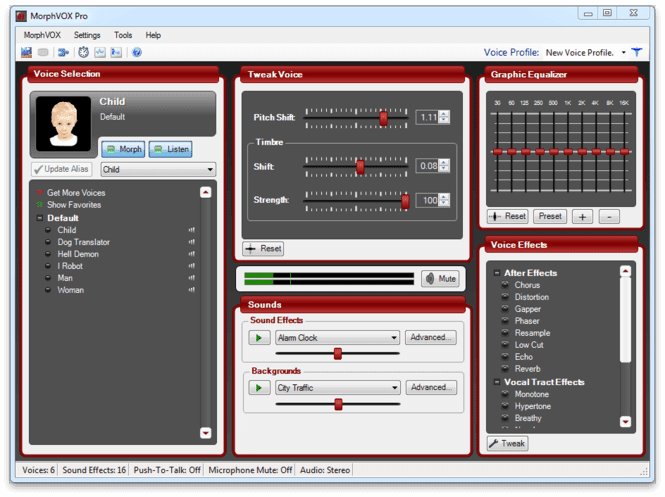Open the Tools menu

point(123,35)
